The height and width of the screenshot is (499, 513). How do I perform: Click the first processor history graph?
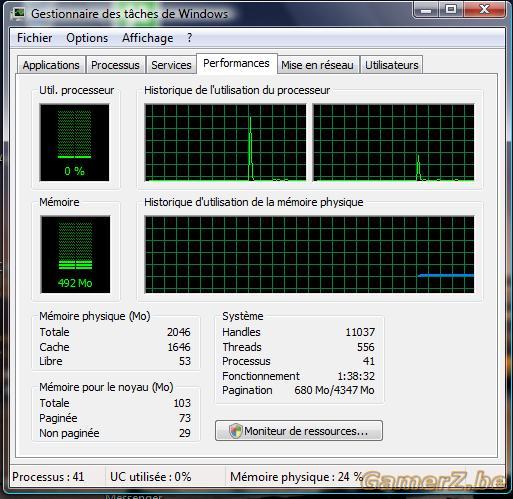(x=225, y=143)
